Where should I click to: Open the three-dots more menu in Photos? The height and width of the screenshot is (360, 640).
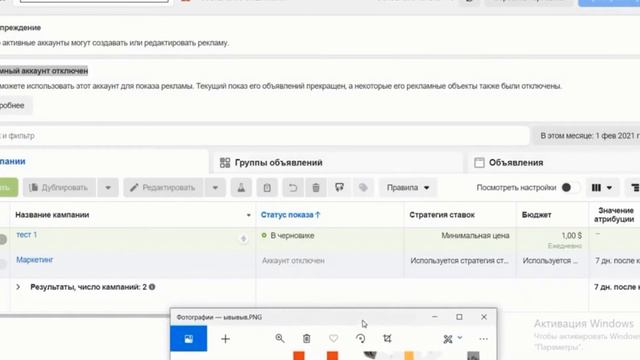click(483, 339)
